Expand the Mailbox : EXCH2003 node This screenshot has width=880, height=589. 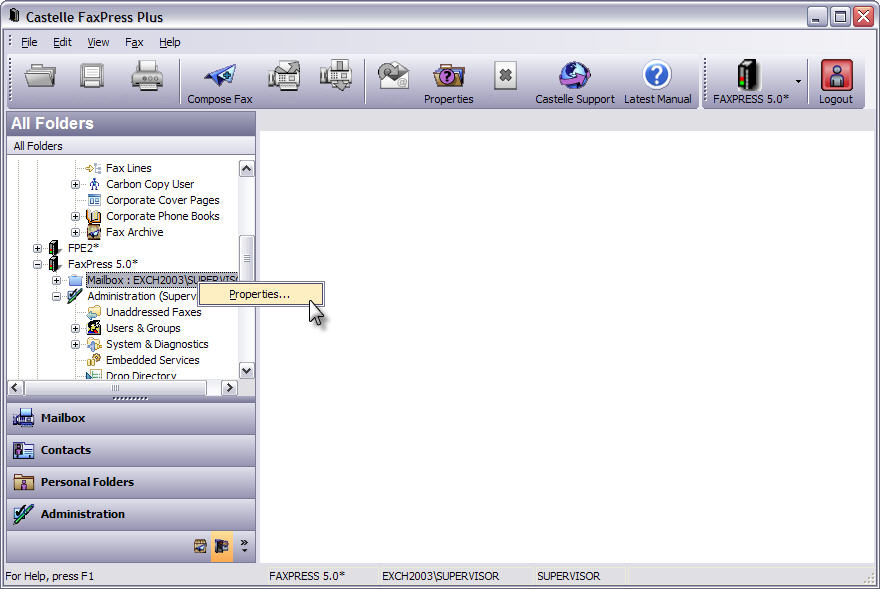[56, 280]
